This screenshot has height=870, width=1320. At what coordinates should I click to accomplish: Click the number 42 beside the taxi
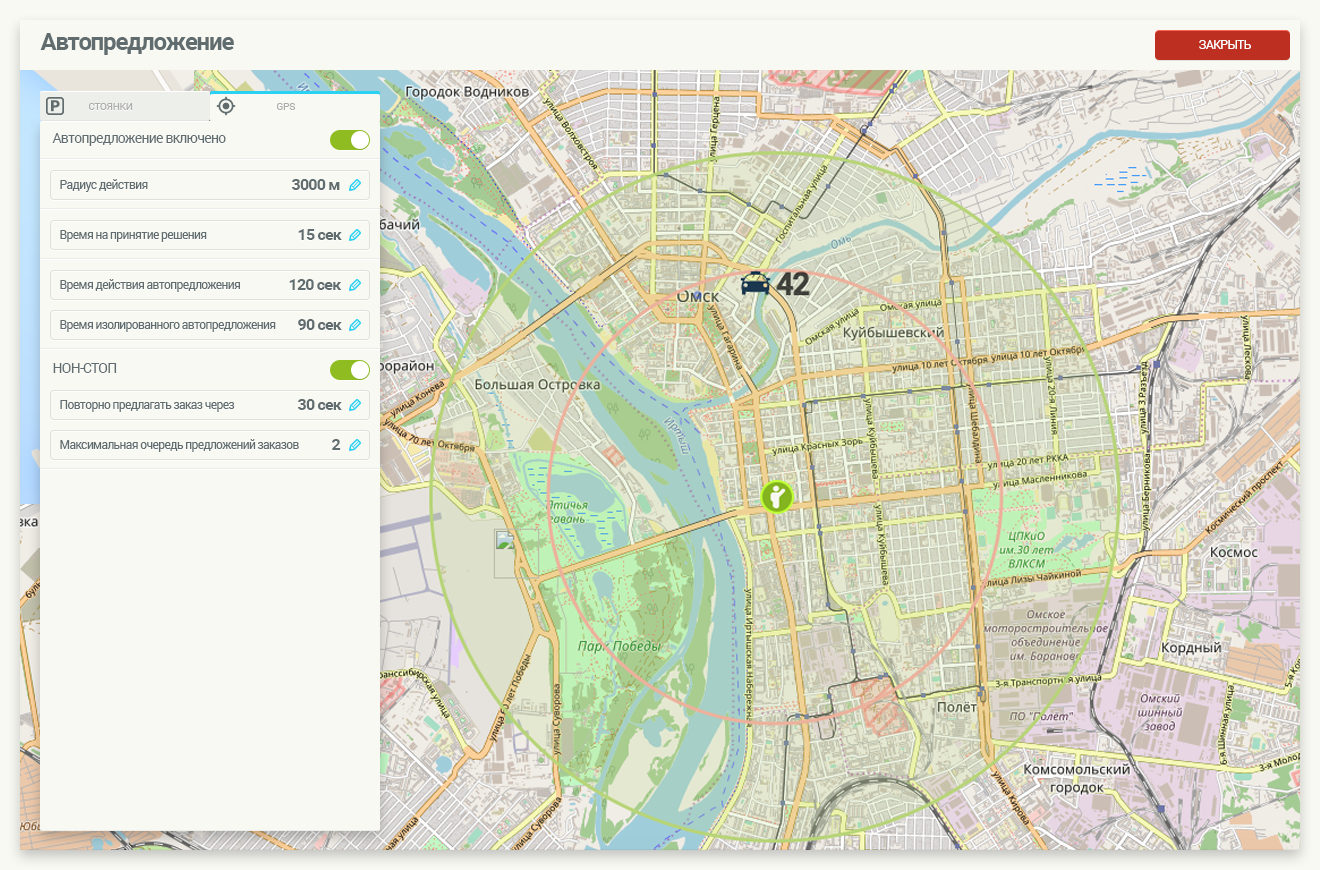click(x=792, y=285)
